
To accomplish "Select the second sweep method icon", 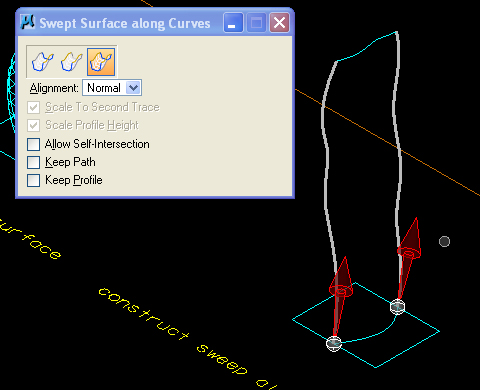I will click(72, 62).
